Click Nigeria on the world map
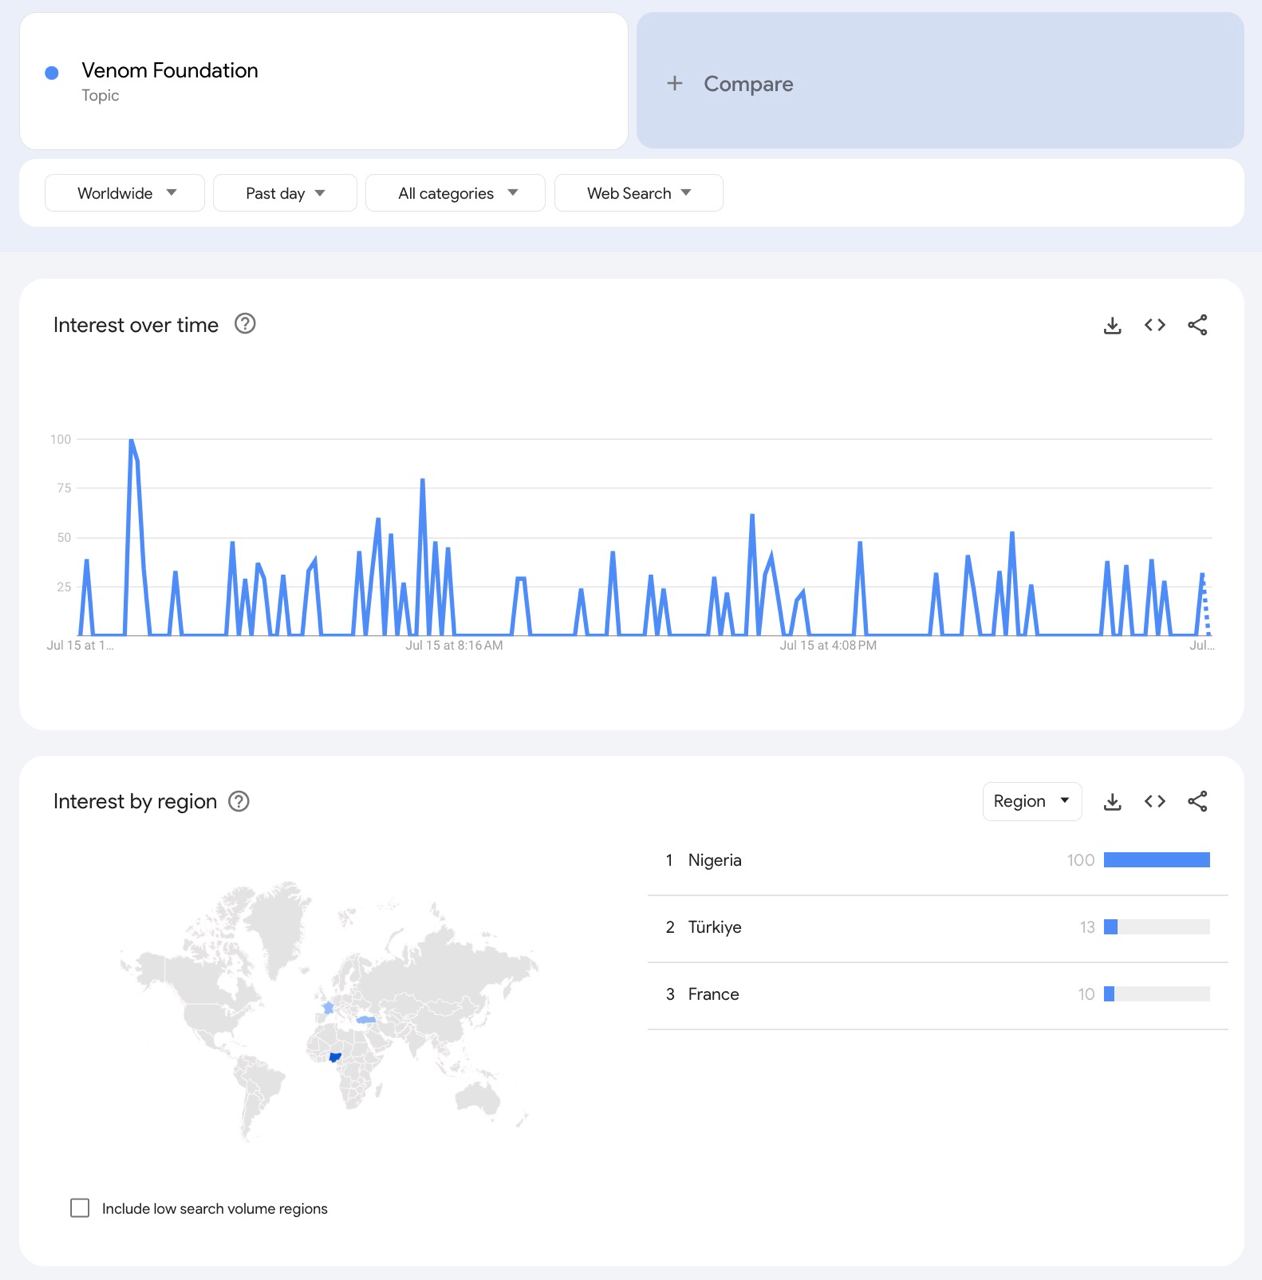This screenshot has height=1280, width=1262. point(335,1057)
